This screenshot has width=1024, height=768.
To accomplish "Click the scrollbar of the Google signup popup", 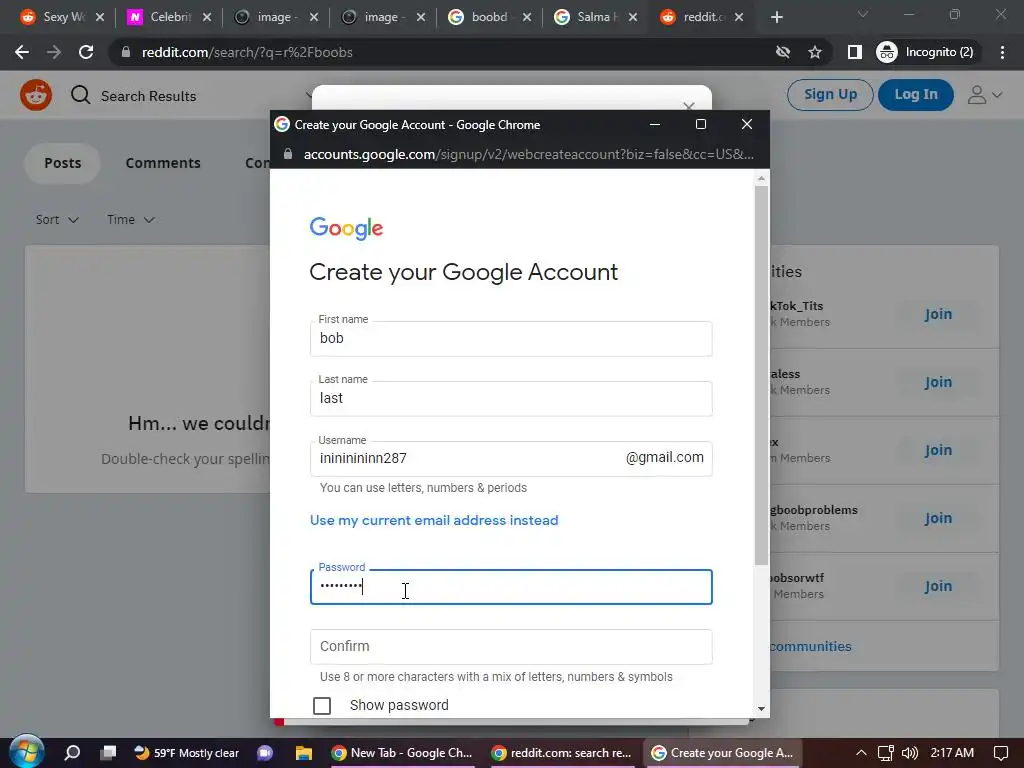I will (x=761, y=375).
